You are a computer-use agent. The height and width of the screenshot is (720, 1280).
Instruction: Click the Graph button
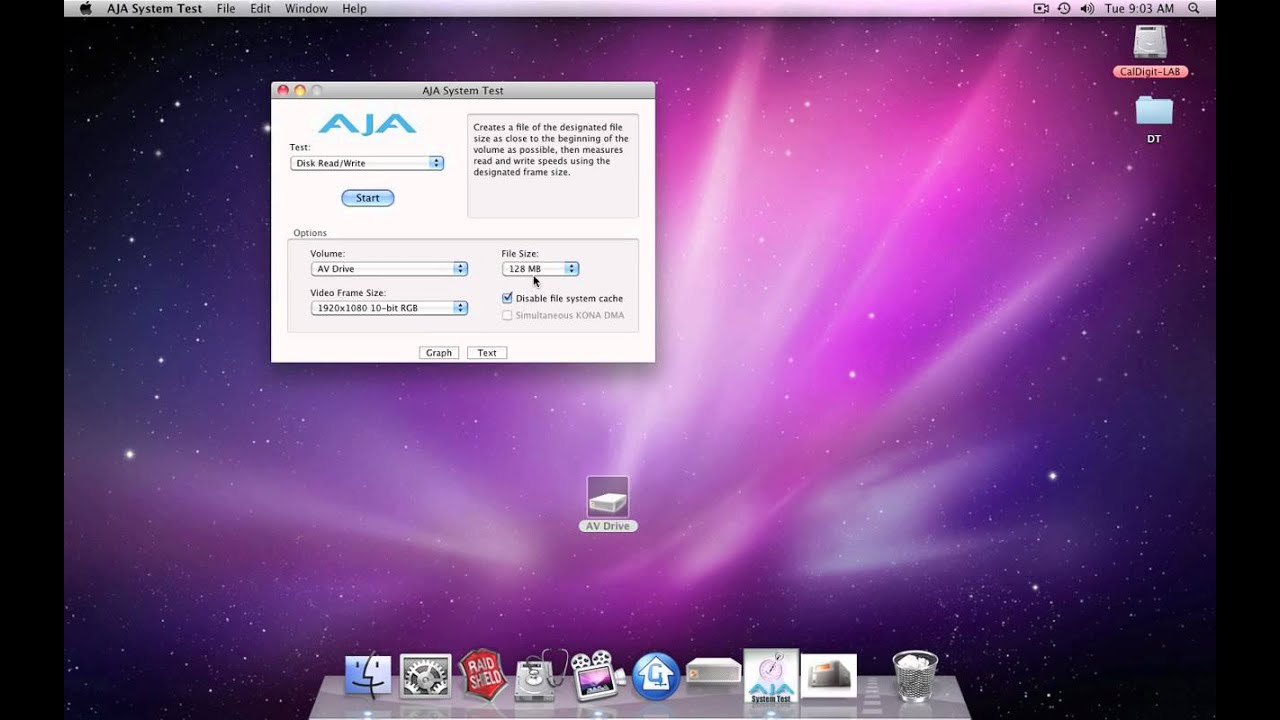coord(439,353)
